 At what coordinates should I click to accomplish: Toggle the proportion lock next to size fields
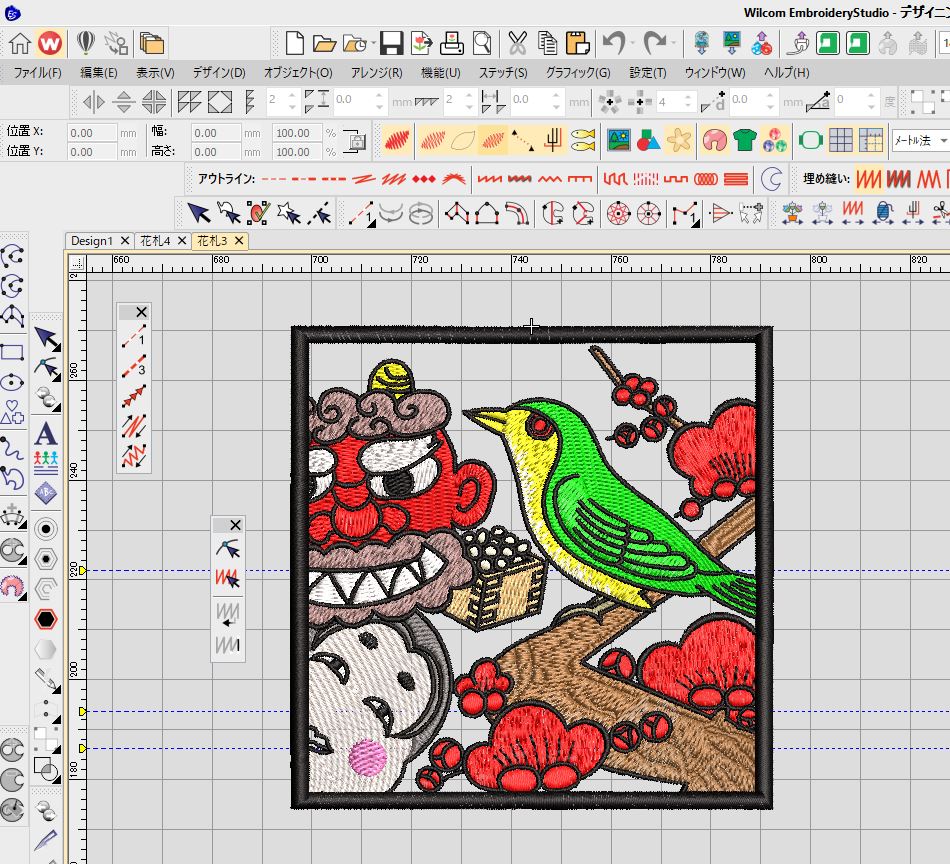pos(355,141)
